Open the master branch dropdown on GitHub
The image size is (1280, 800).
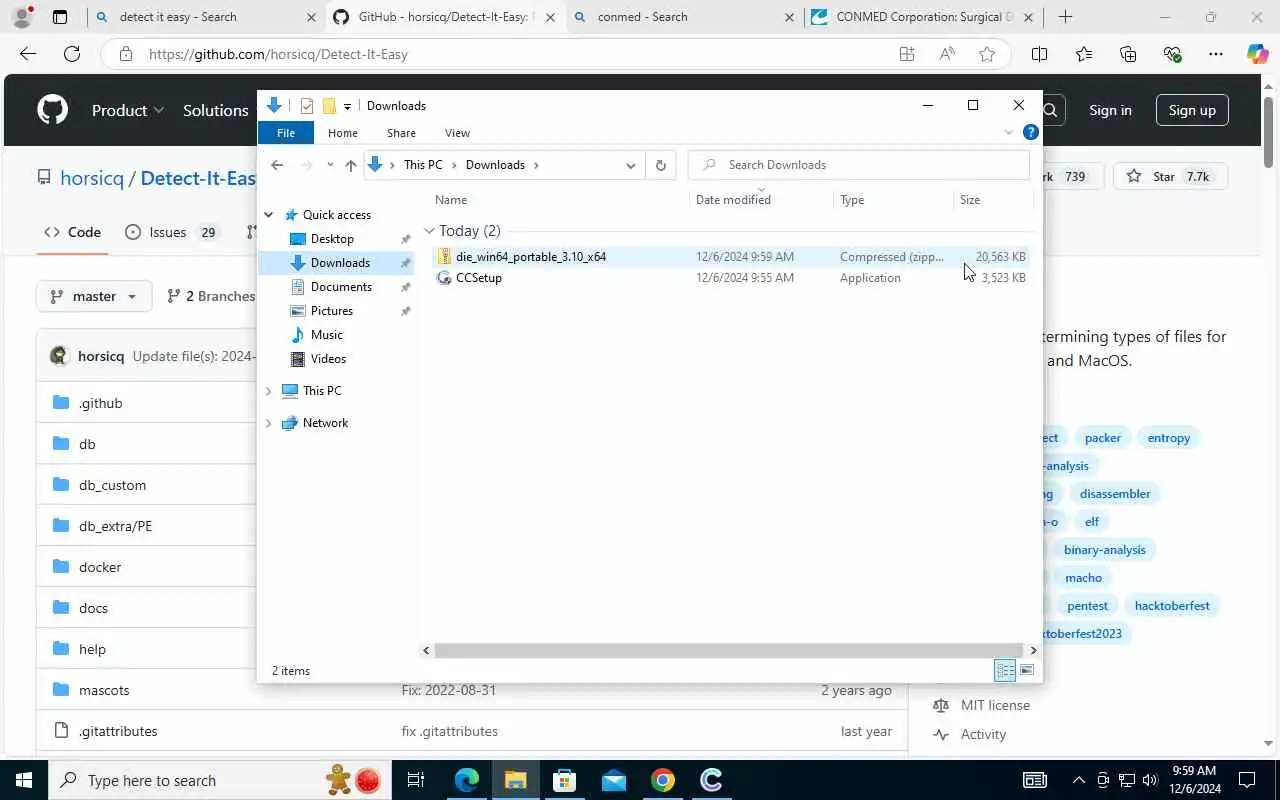click(x=94, y=296)
